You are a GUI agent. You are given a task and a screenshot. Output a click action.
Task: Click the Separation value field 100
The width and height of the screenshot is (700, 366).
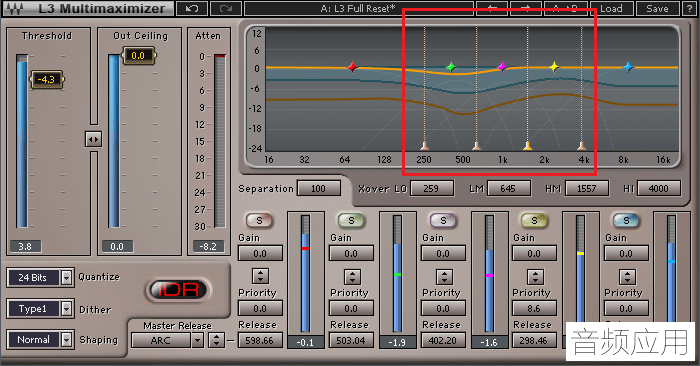tap(319, 188)
